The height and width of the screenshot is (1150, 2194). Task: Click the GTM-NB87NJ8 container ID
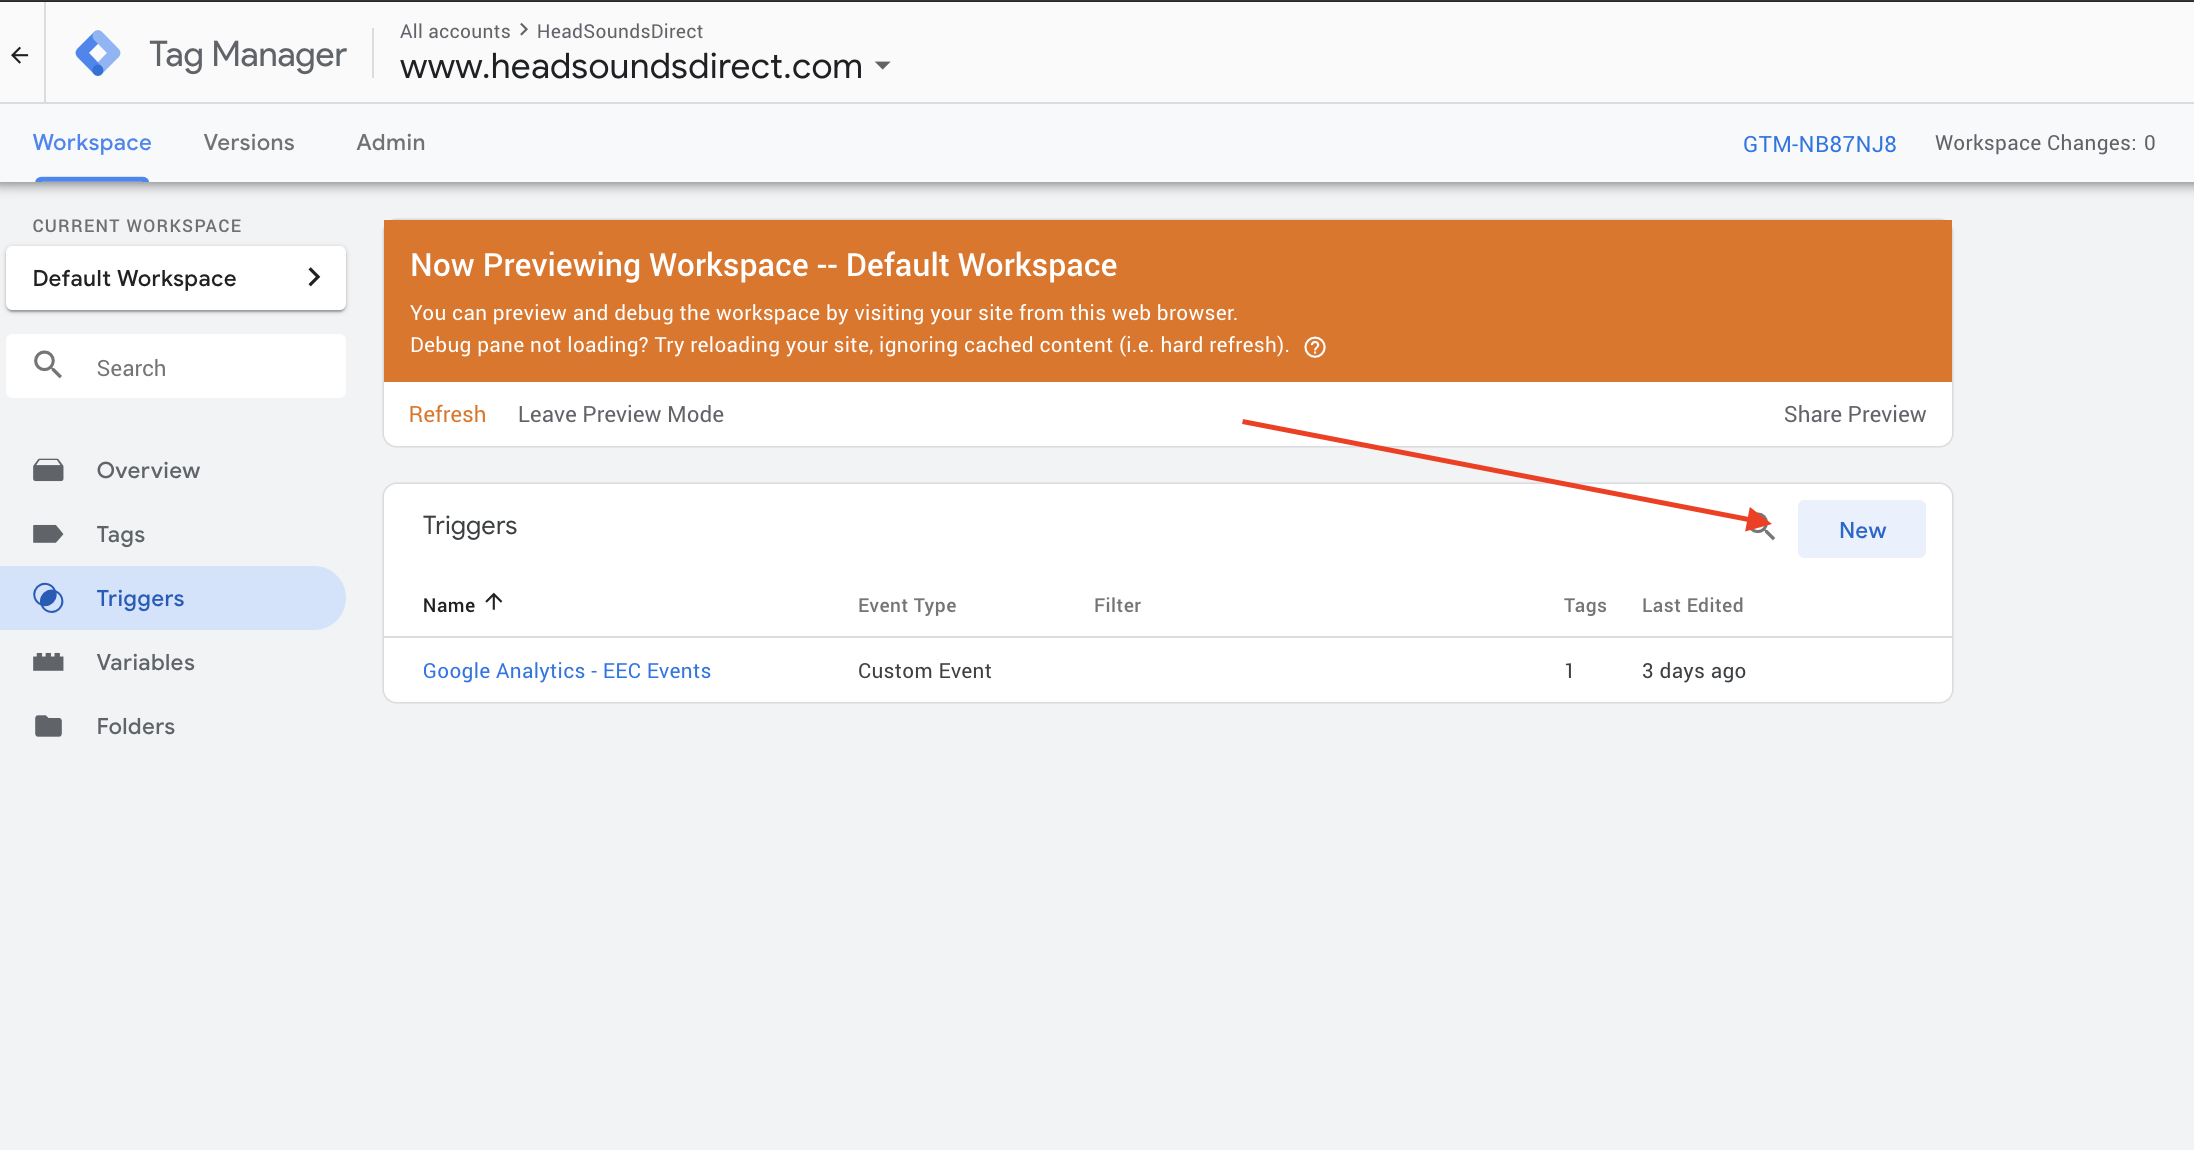click(x=1819, y=144)
